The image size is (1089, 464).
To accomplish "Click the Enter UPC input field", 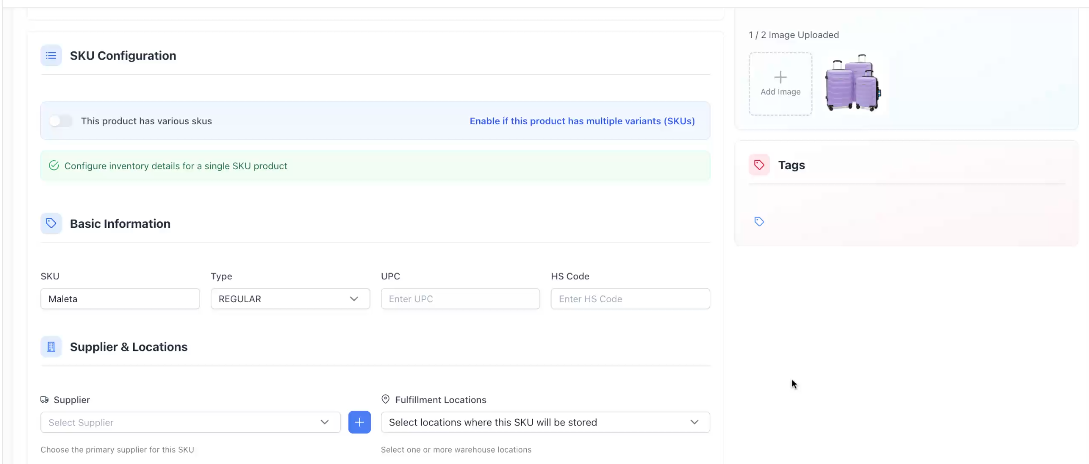I will [x=460, y=299].
